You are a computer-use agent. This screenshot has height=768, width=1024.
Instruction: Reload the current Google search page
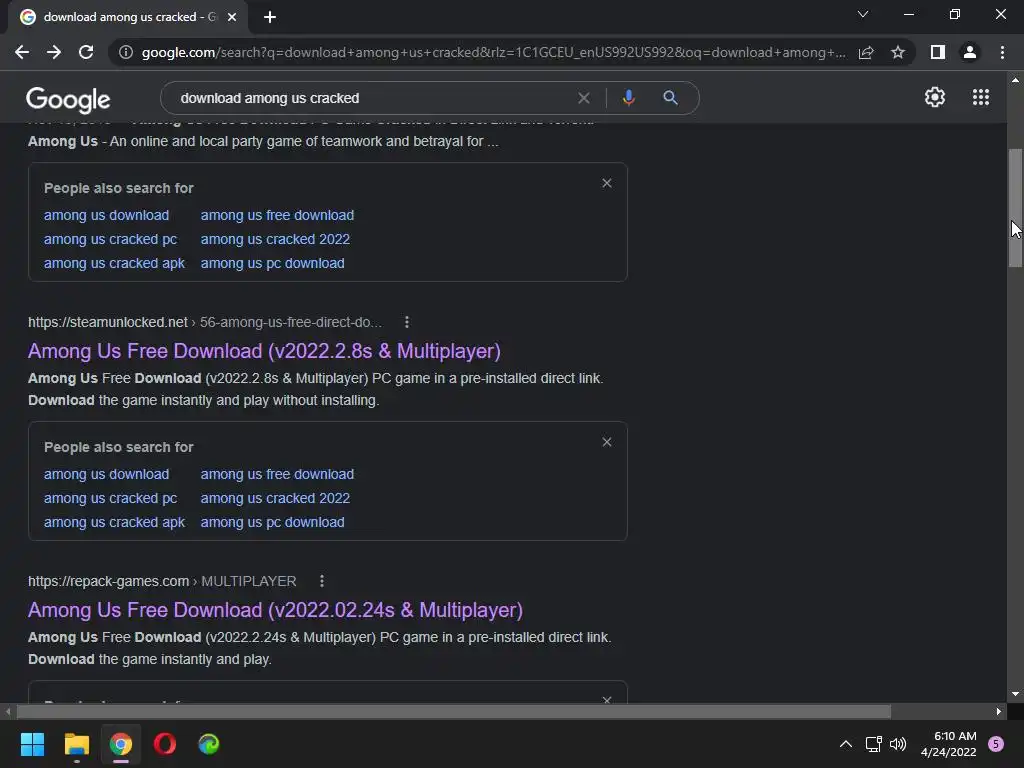click(86, 52)
